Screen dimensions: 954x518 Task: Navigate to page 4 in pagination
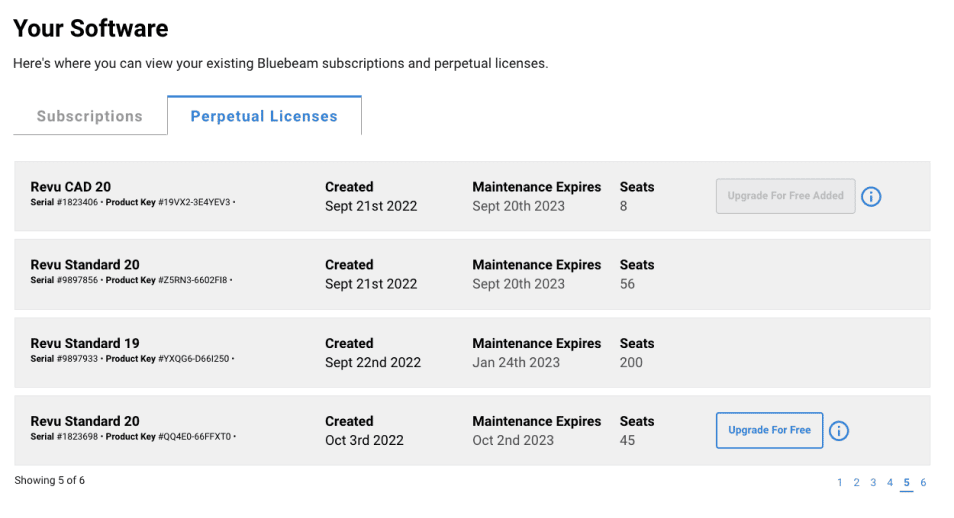pyautogui.click(x=890, y=483)
